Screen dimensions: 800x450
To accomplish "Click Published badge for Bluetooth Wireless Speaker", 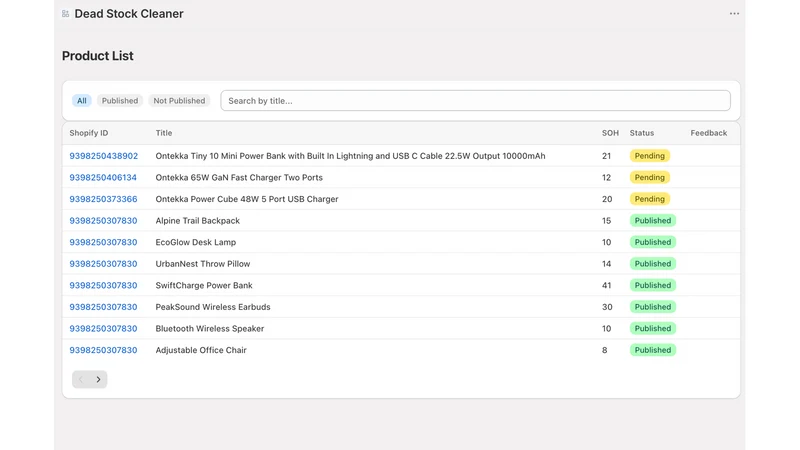I will coord(653,329).
